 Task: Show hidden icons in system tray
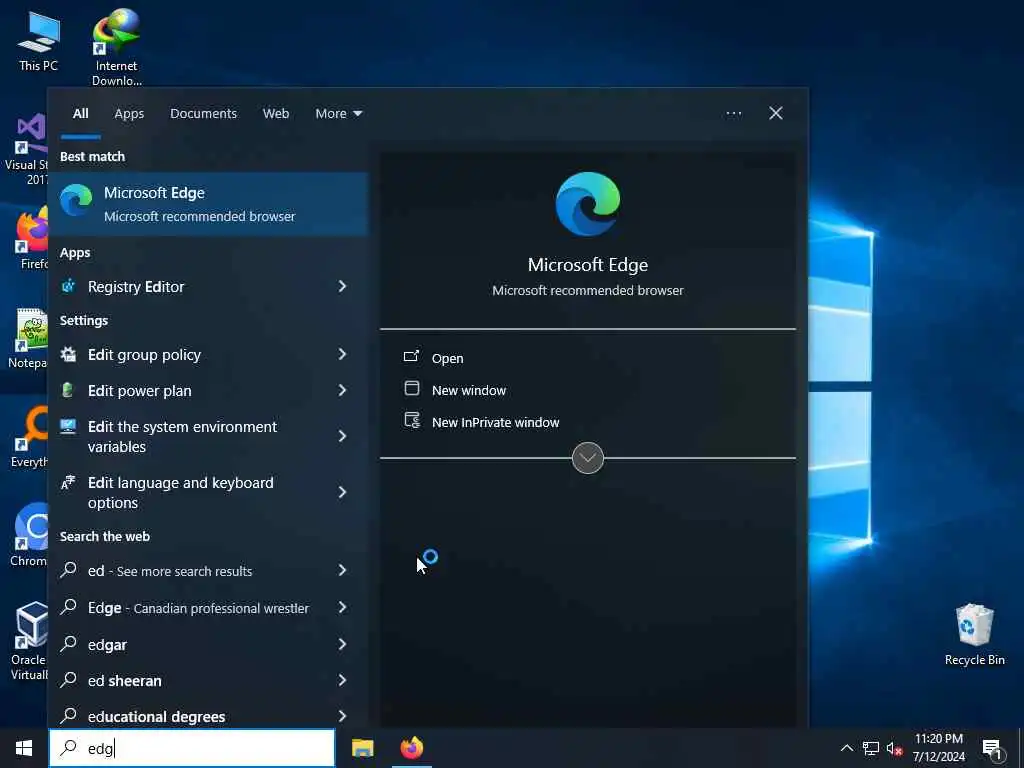(846, 748)
